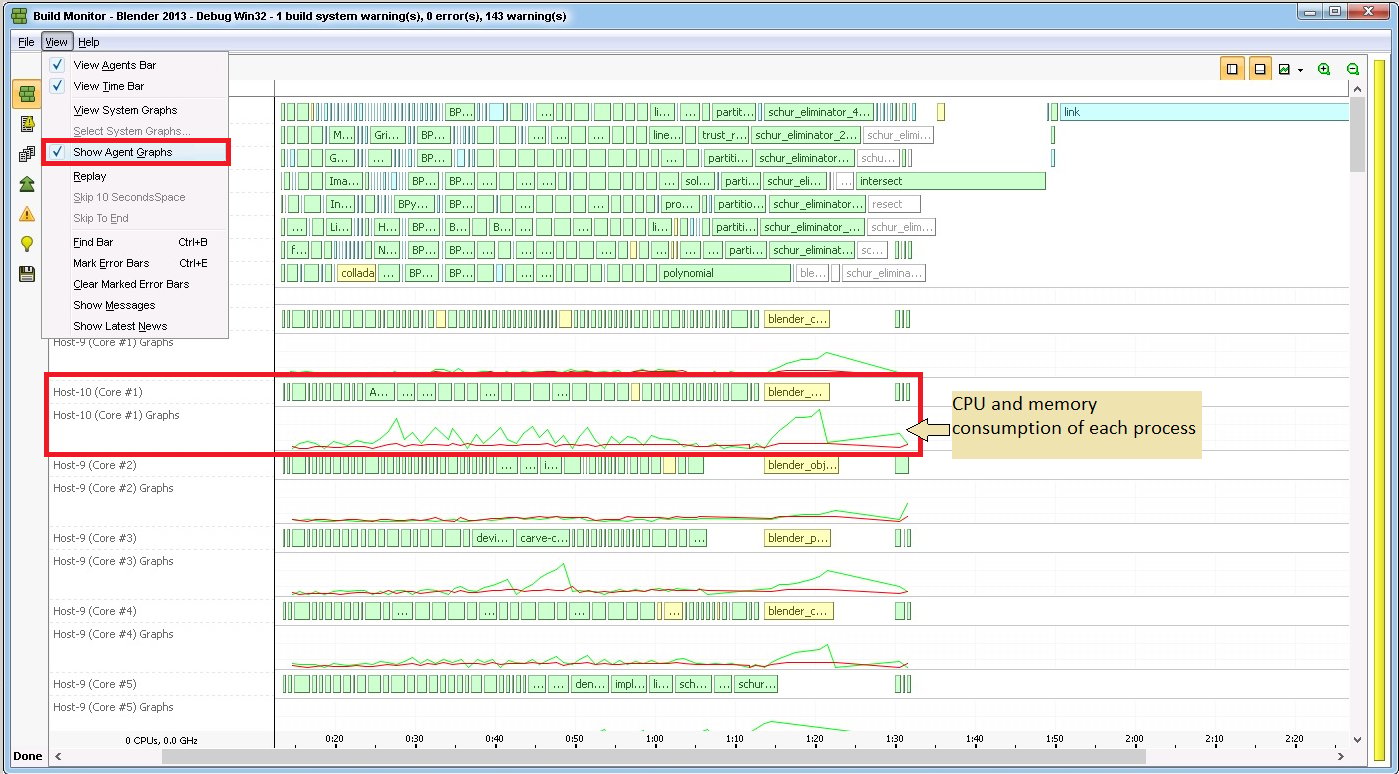1399x774 pixels.
Task: Open the Help menu
Action: click(89, 42)
